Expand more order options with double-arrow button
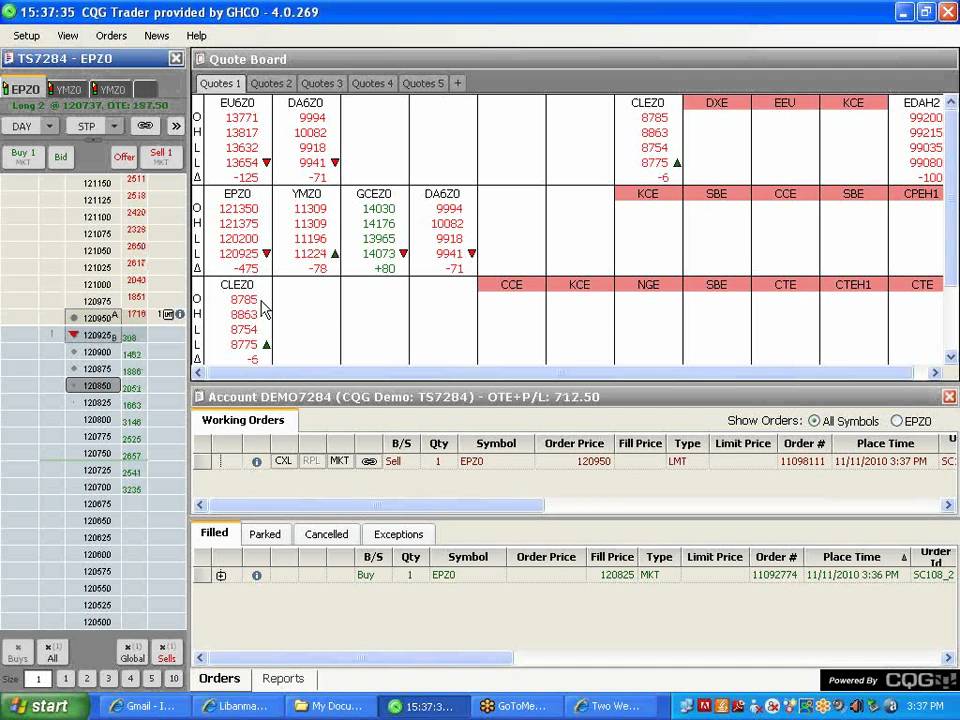This screenshot has width=960, height=720. click(176, 126)
